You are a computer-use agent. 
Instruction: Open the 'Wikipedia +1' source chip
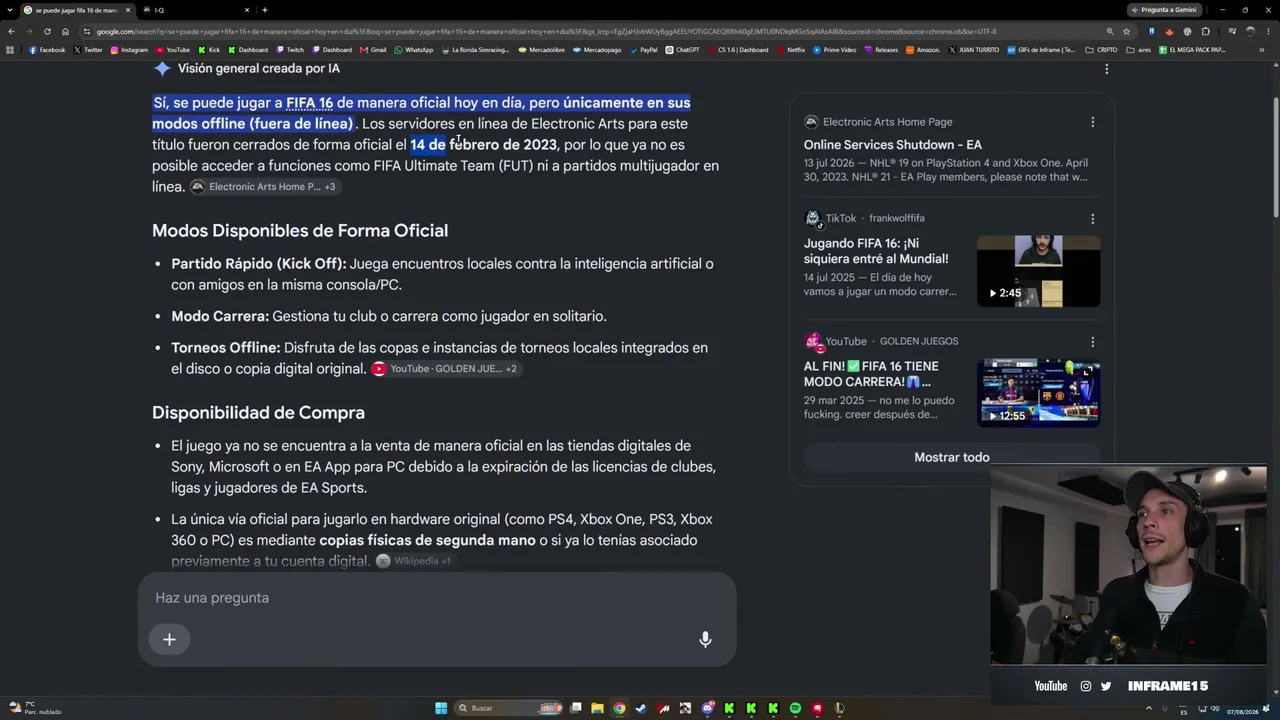tap(414, 561)
